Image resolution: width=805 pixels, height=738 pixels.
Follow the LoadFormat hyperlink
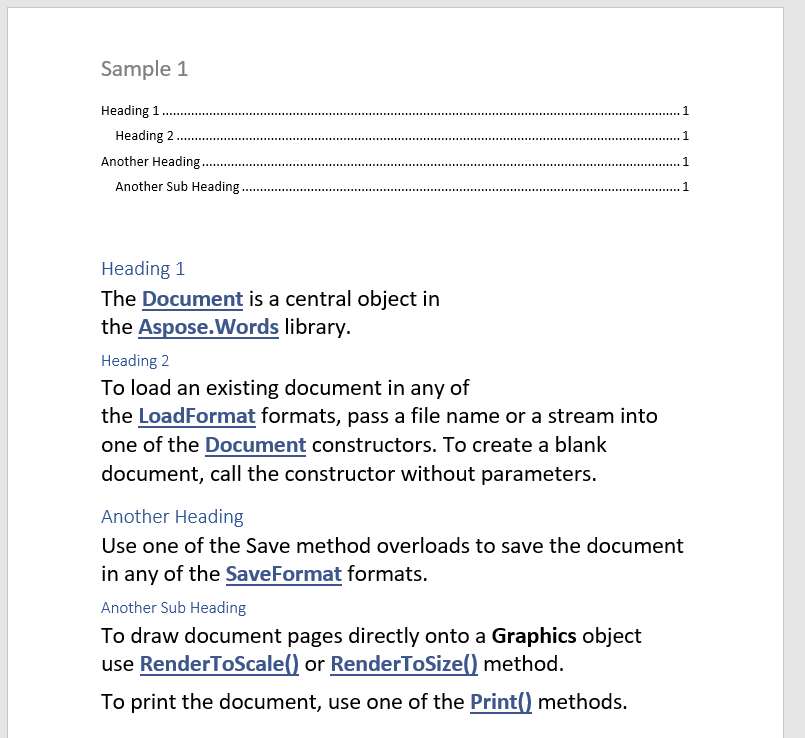pos(196,416)
